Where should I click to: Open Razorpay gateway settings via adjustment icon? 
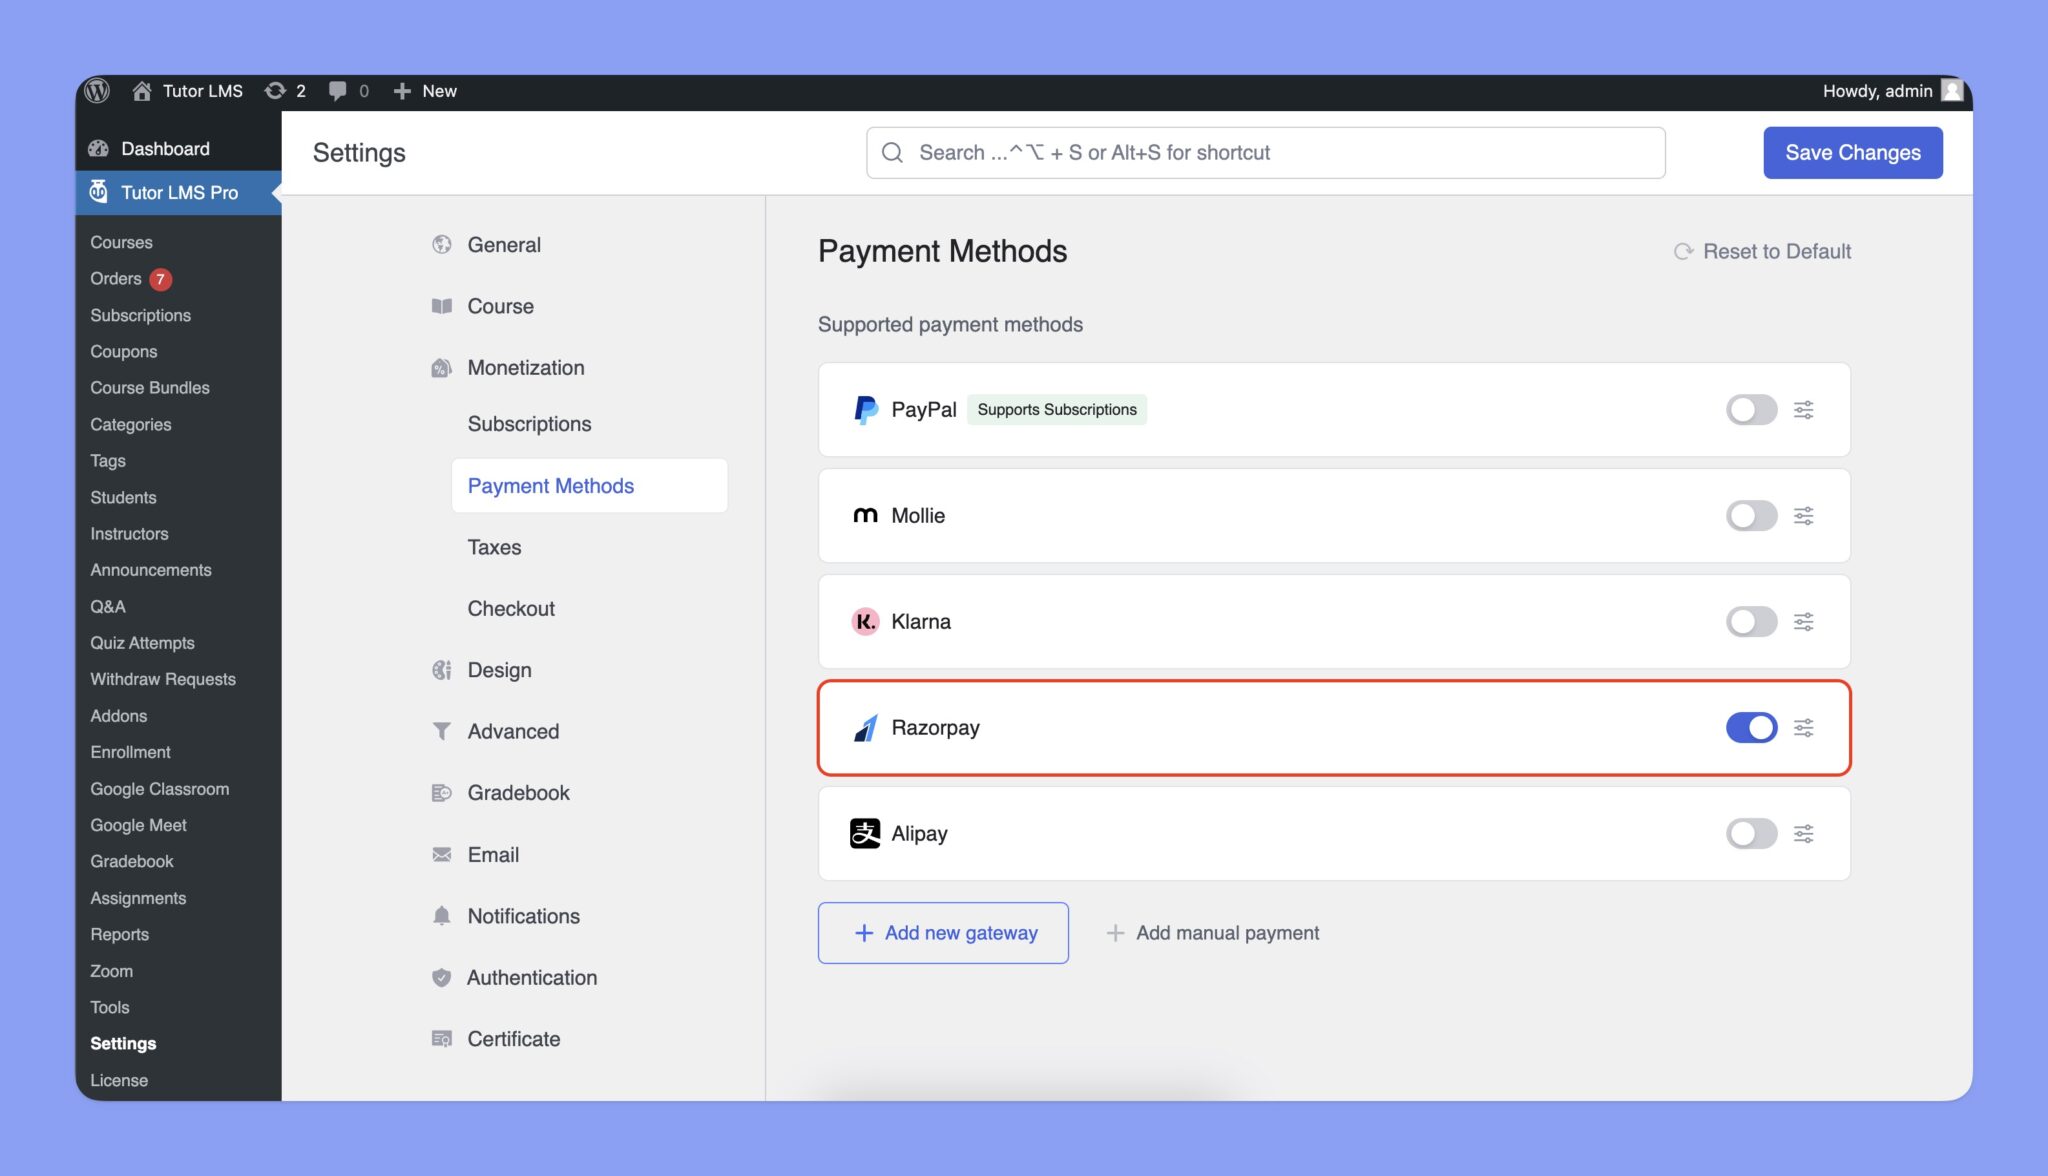click(x=1803, y=728)
